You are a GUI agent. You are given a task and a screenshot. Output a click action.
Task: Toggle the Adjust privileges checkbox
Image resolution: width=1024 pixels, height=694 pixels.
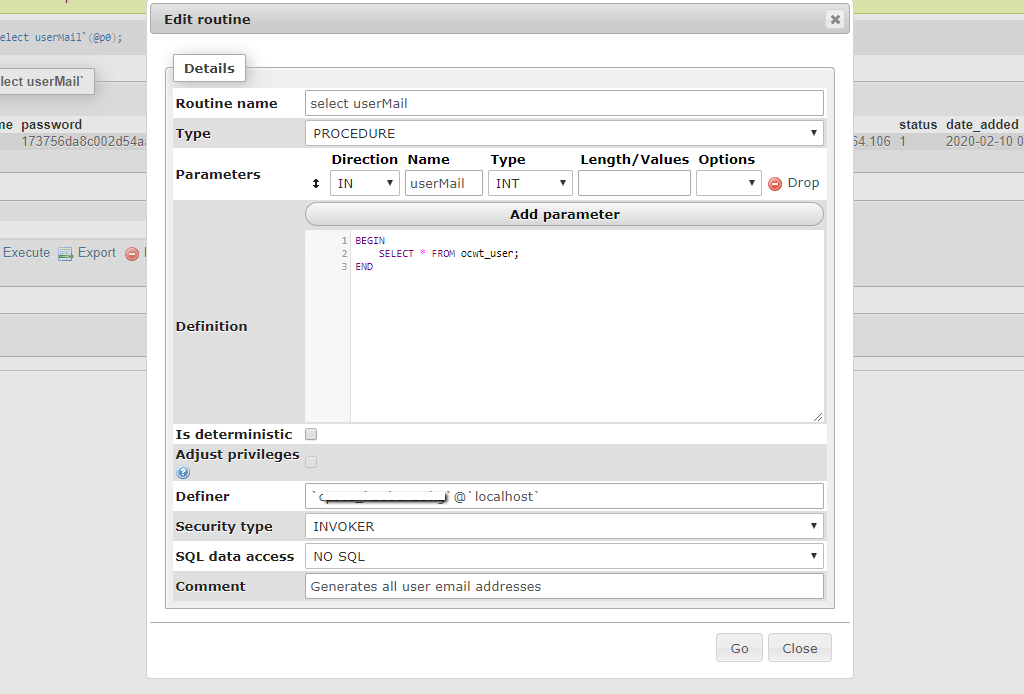(312, 462)
